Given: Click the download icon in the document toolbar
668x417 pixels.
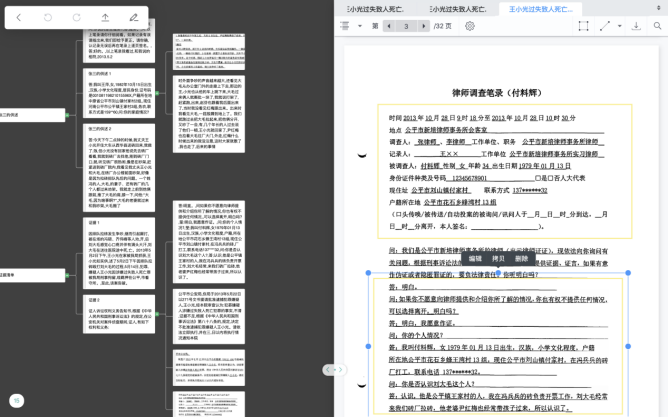Looking at the screenshot, I should 636,26.
